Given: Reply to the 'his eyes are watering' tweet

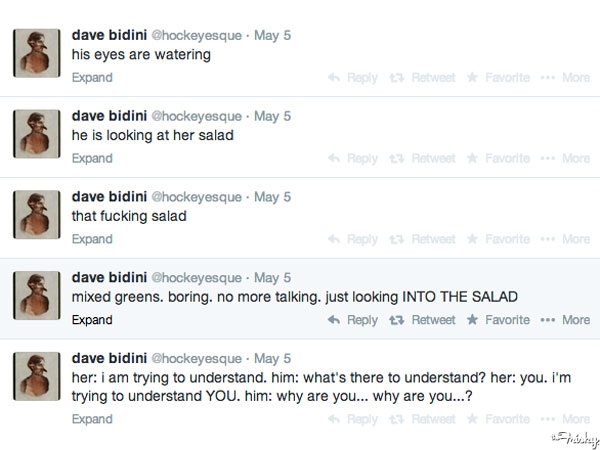Looking at the screenshot, I should coord(354,77).
